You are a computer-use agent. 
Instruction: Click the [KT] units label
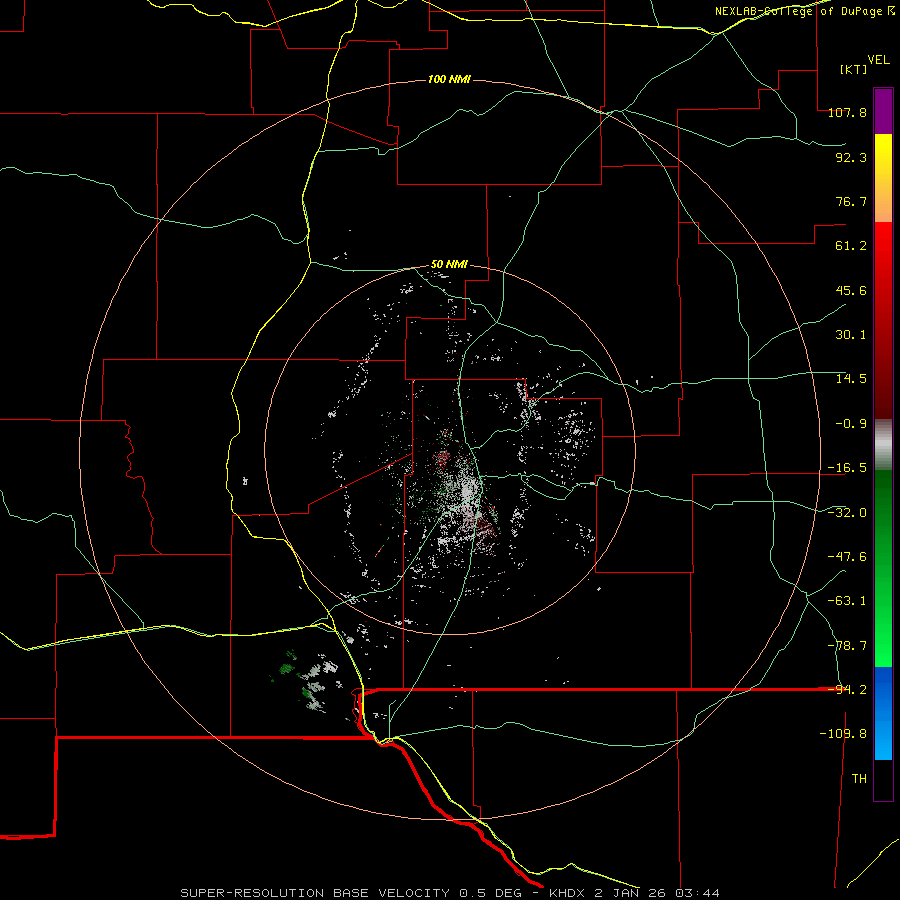(854, 69)
